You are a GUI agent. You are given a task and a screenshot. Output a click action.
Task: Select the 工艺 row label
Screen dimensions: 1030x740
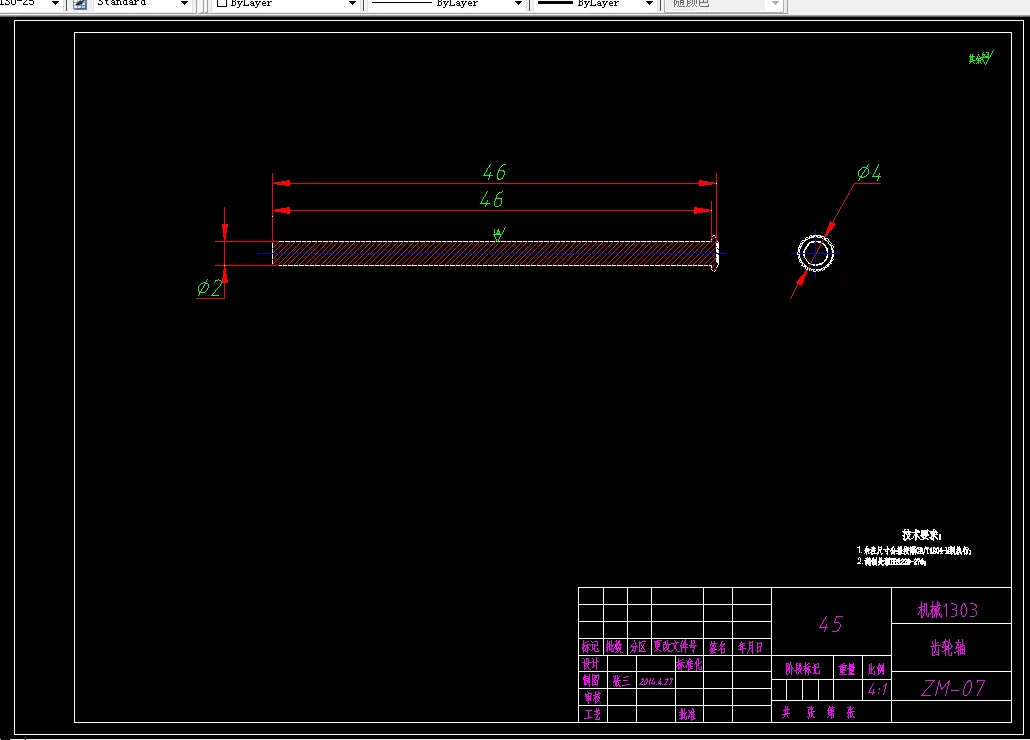coord(592,714)
